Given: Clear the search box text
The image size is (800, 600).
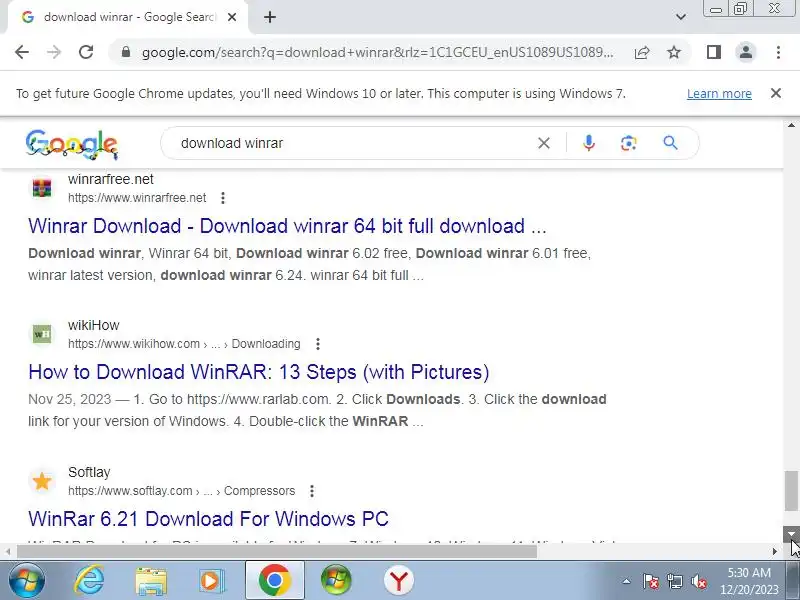Looking at the screenshot, I should click(x=544, y=143).
